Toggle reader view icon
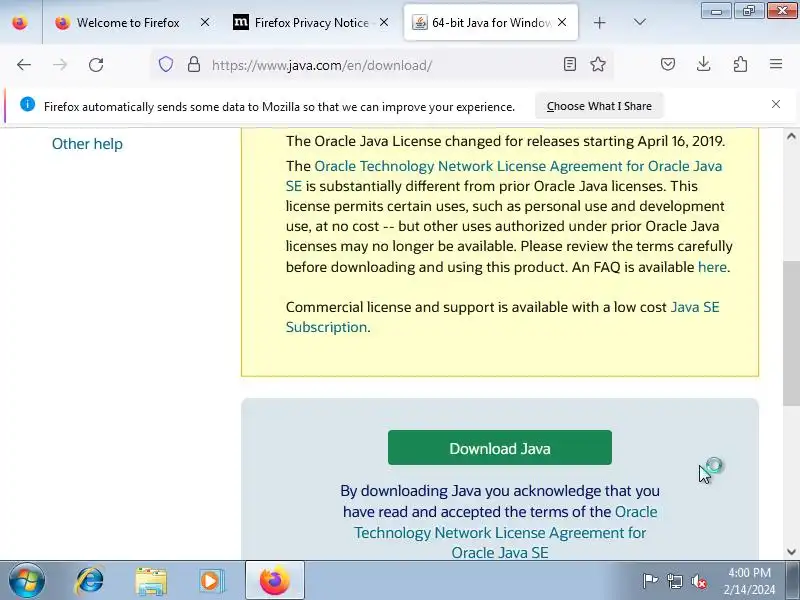 pyautogui.click(x=569, y=64)
